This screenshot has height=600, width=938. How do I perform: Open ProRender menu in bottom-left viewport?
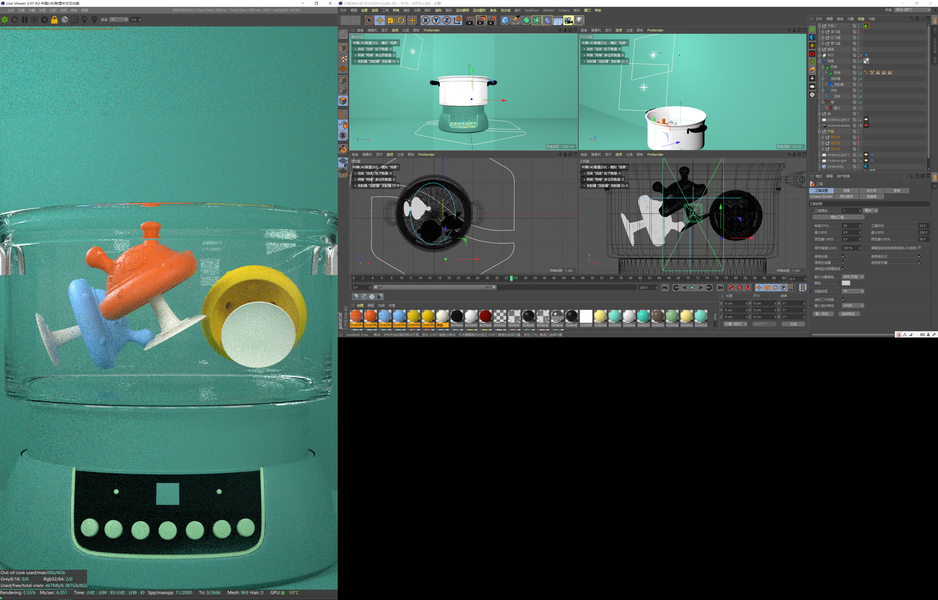pos(426,154)
